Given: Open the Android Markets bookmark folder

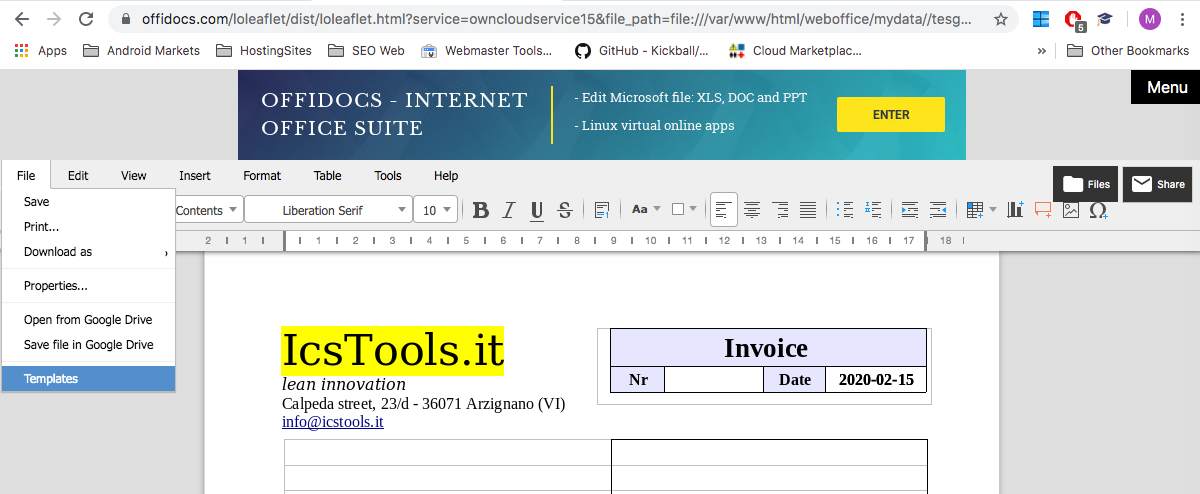Looking at the screenshot, I should pyautogui.click(x=141, y=50).
